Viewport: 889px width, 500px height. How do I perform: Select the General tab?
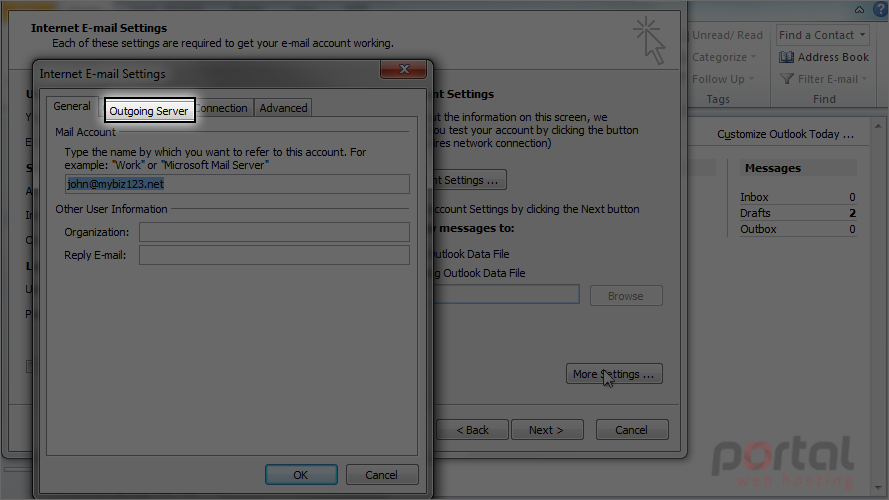pyautogui.click(x=72, y=106)
